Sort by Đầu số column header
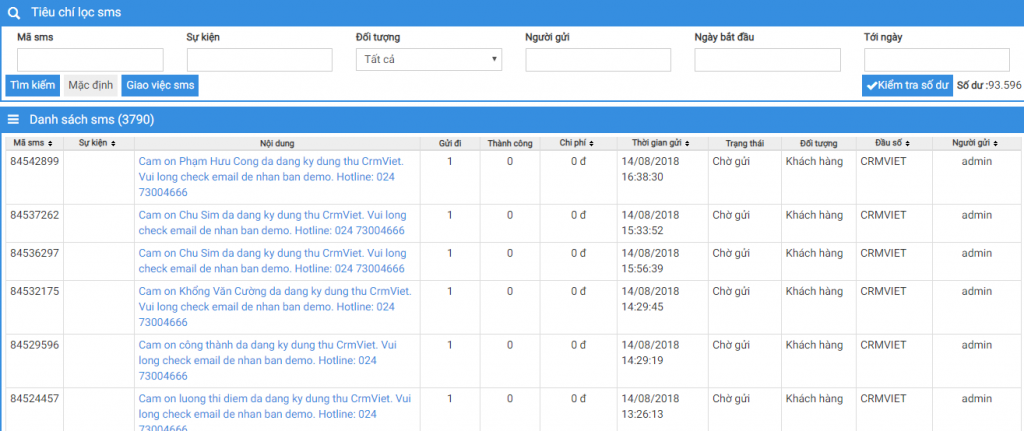The width and height of the screenshot is (1024, 431). (893, 143)
